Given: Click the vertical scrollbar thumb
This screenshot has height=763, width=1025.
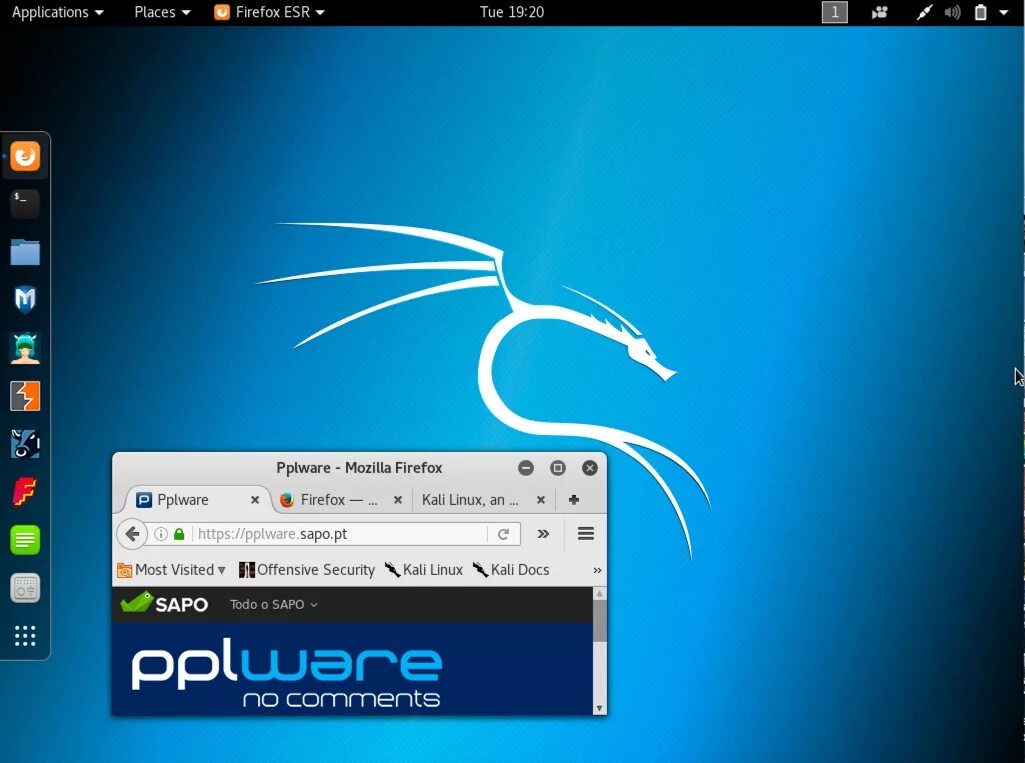Looking at the screenshot, I should [x=599, y=621].
